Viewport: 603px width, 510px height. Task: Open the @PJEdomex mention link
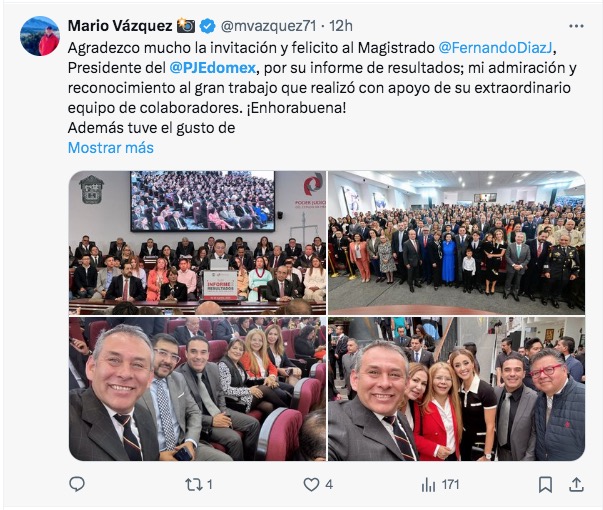point(213,68)
